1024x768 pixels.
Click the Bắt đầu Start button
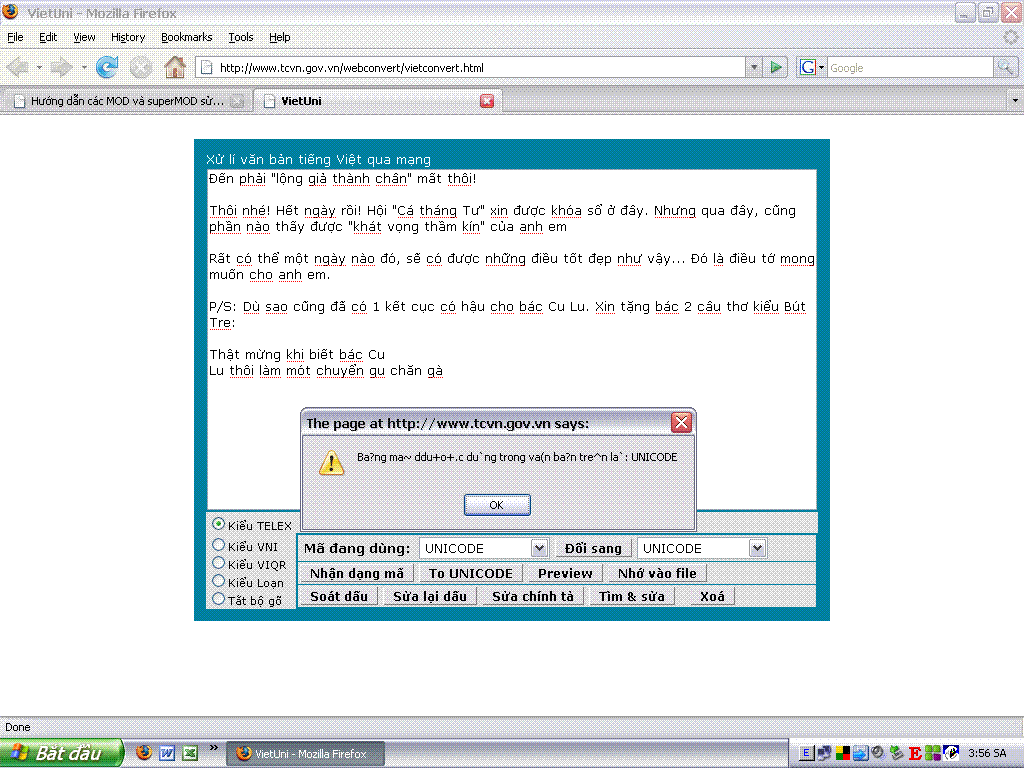(61, 753)
